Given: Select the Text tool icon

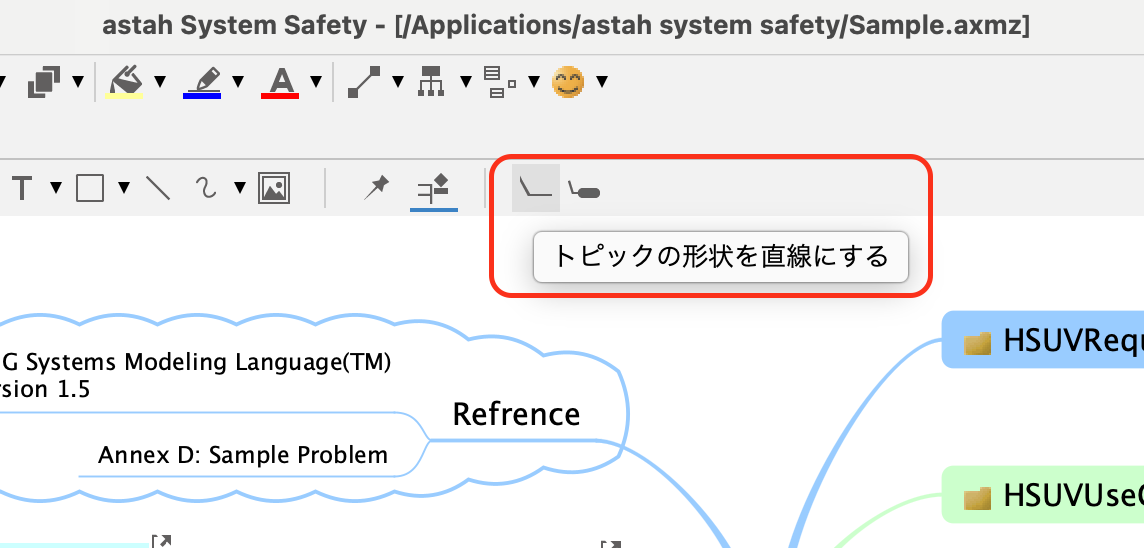Looking at the screenshot, I should (22, 188).
